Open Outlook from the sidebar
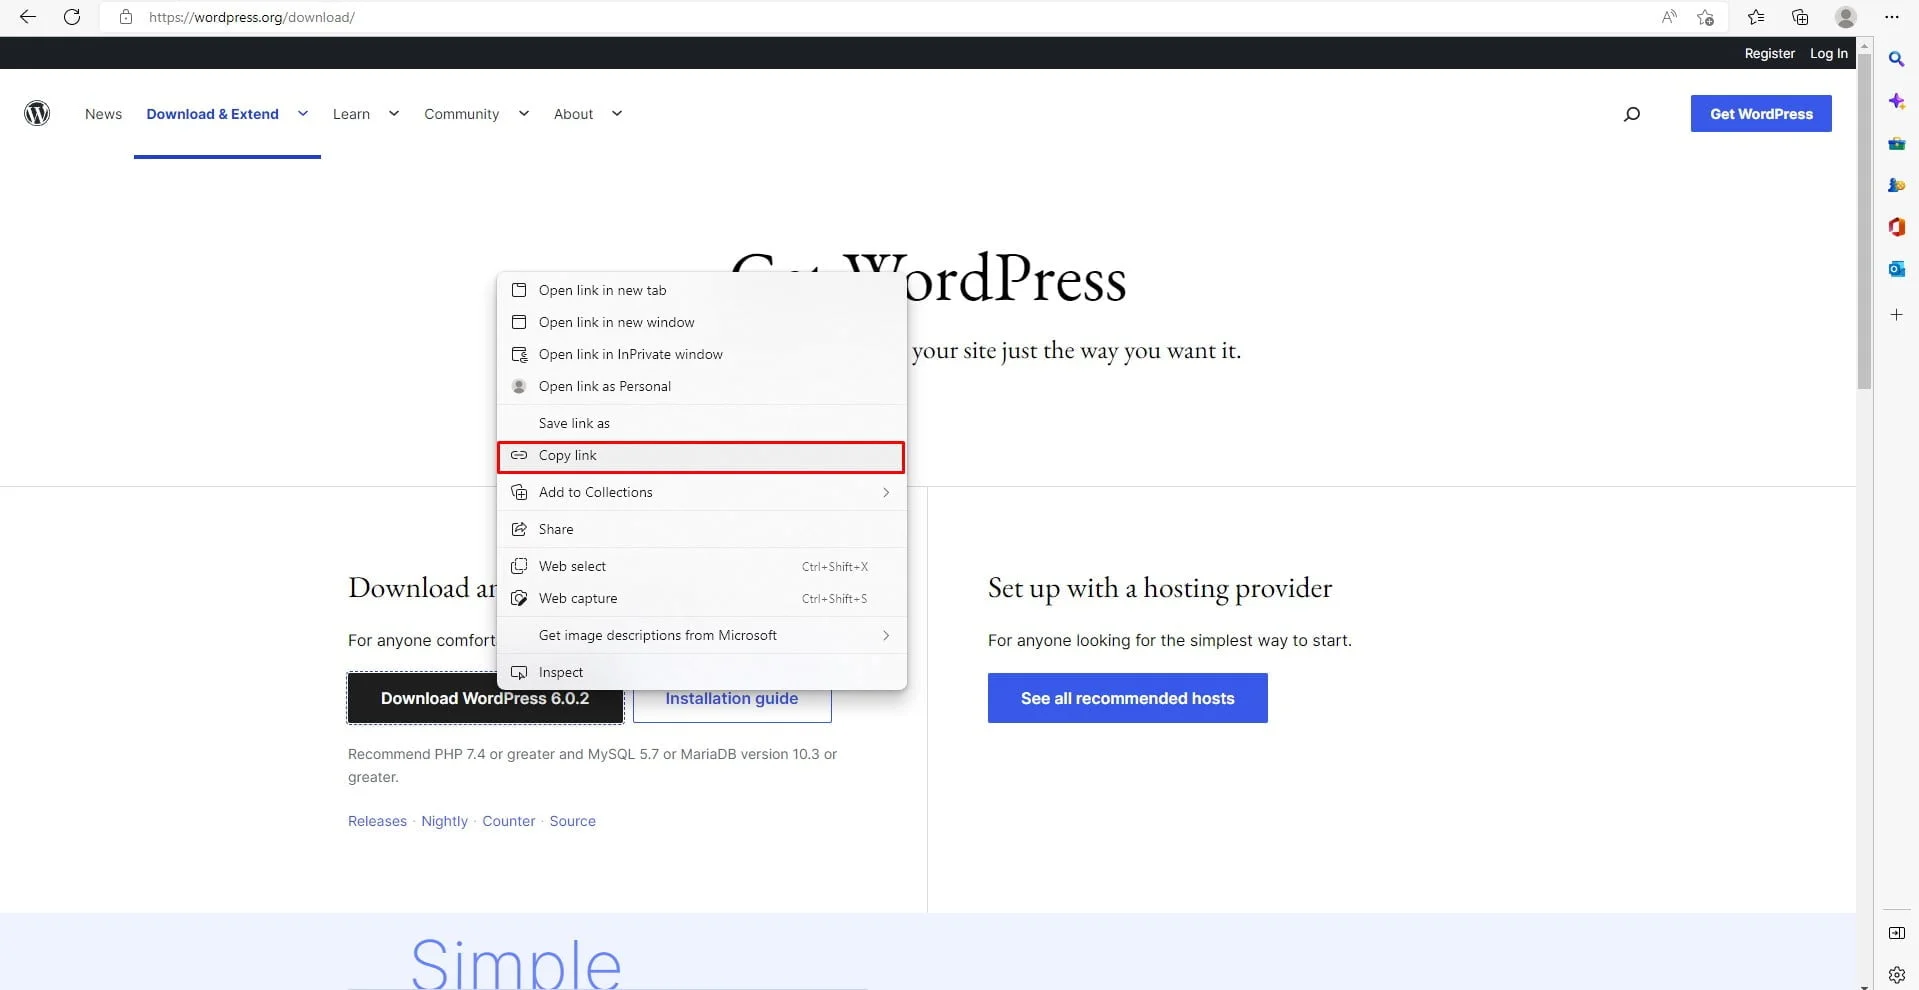This screenshot has height=990, width=1919. 1896,268
